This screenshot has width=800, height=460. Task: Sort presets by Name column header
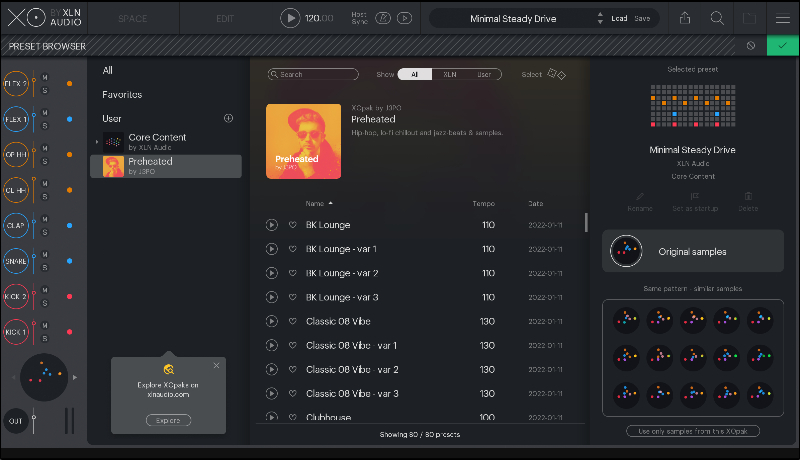tap(319, 203)
